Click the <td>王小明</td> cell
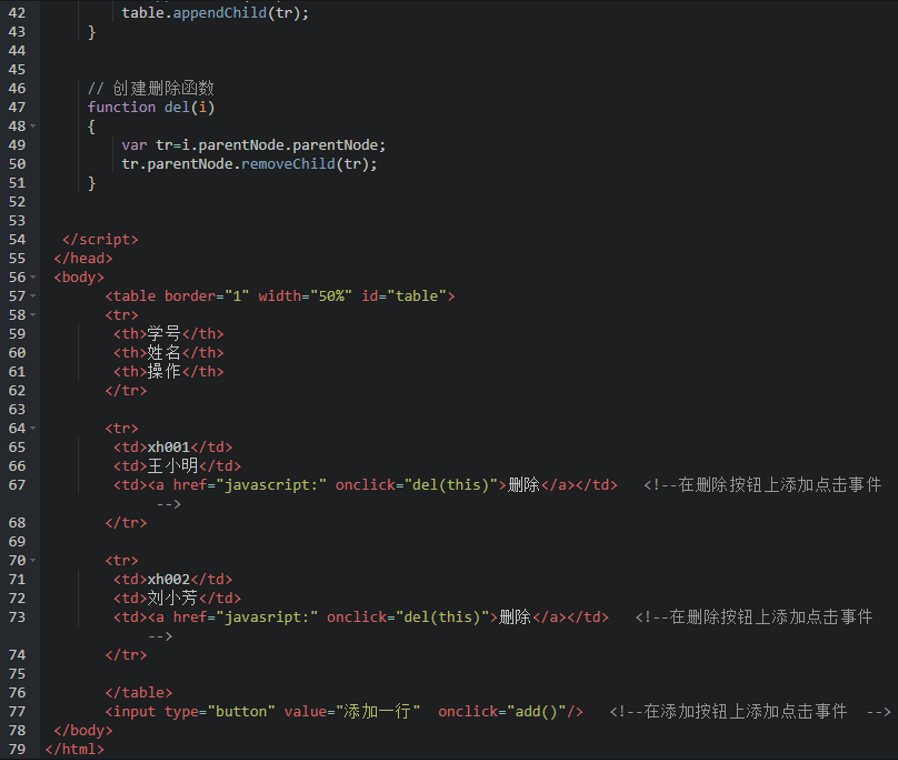Viewport: 898px width, 760px height. coord(177,466)
